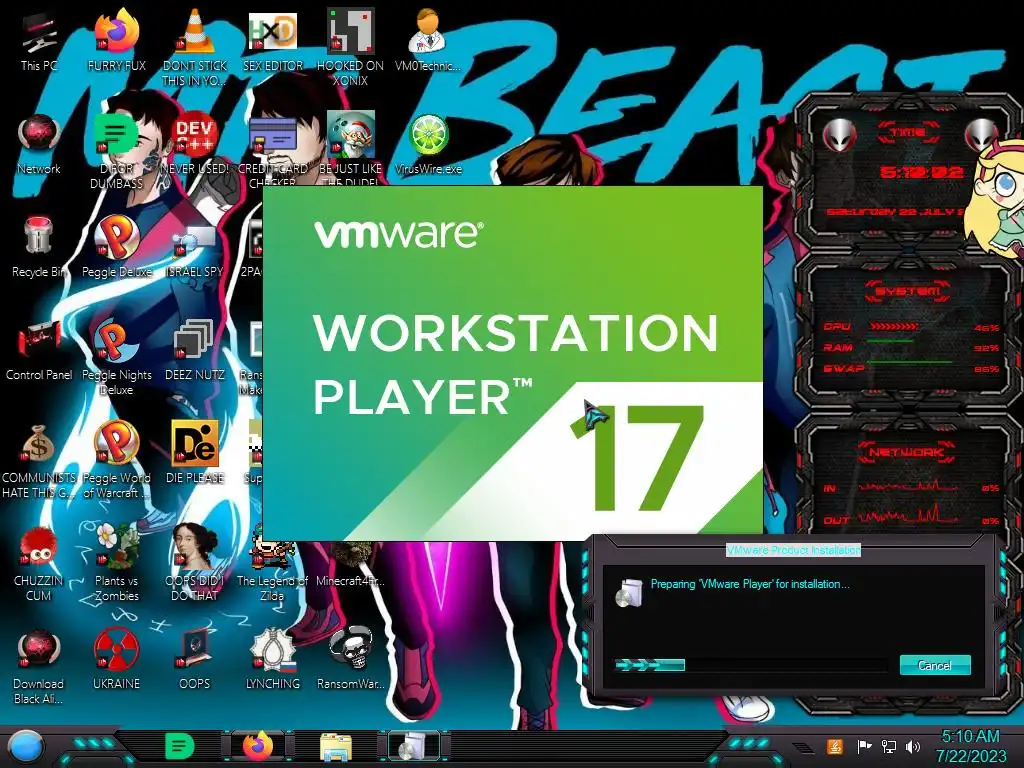Select the BE JUST LIKE THE DUDE icon
Viewport: 1024px width, 768px height.
pyautogui.click(x=350, y=149)
